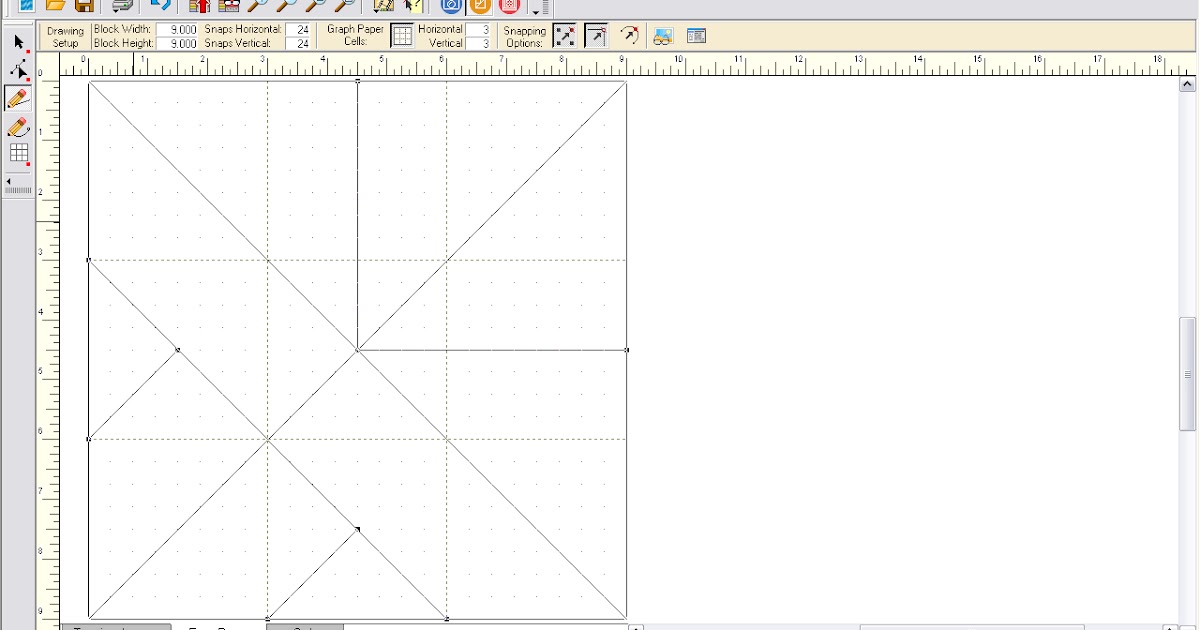Screen dimensions: 1200x630
Task: Select the Pick arrow tool
Action: click(x=18, y=42)
